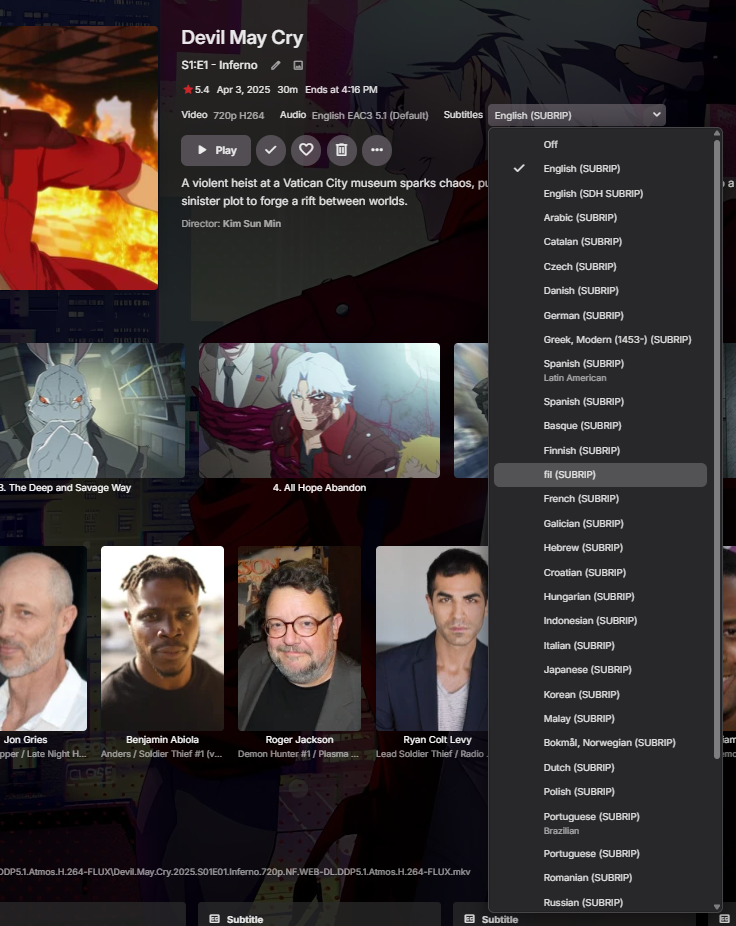Click the Benjamin Abiola name link
Viewport: 736px width, 926px height.
pos(162,739)
